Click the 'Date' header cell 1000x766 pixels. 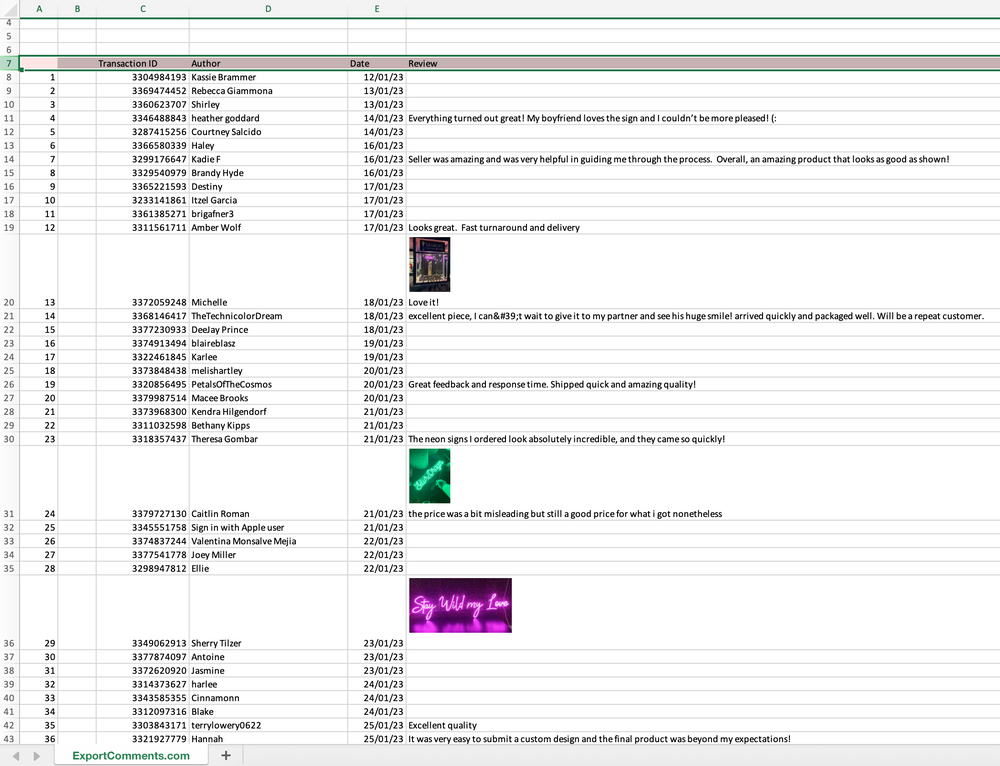coord(377,64)
